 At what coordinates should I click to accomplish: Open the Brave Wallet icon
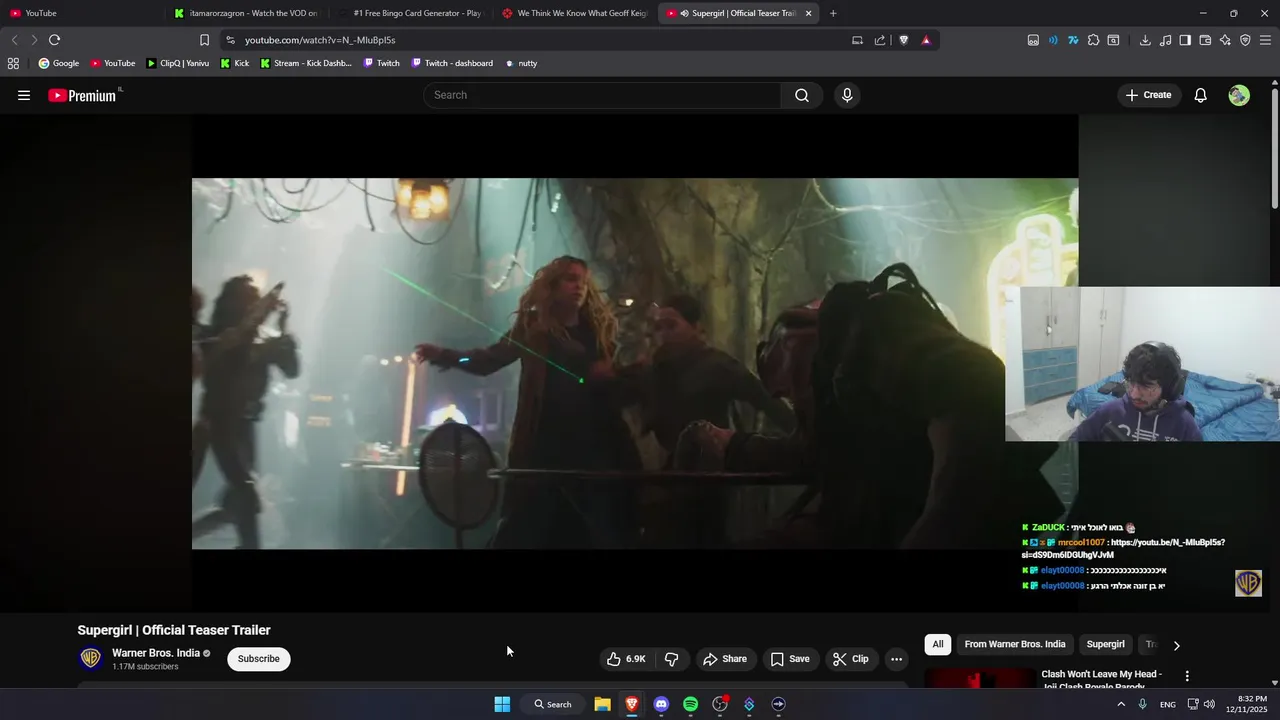tap(1205, 40)
